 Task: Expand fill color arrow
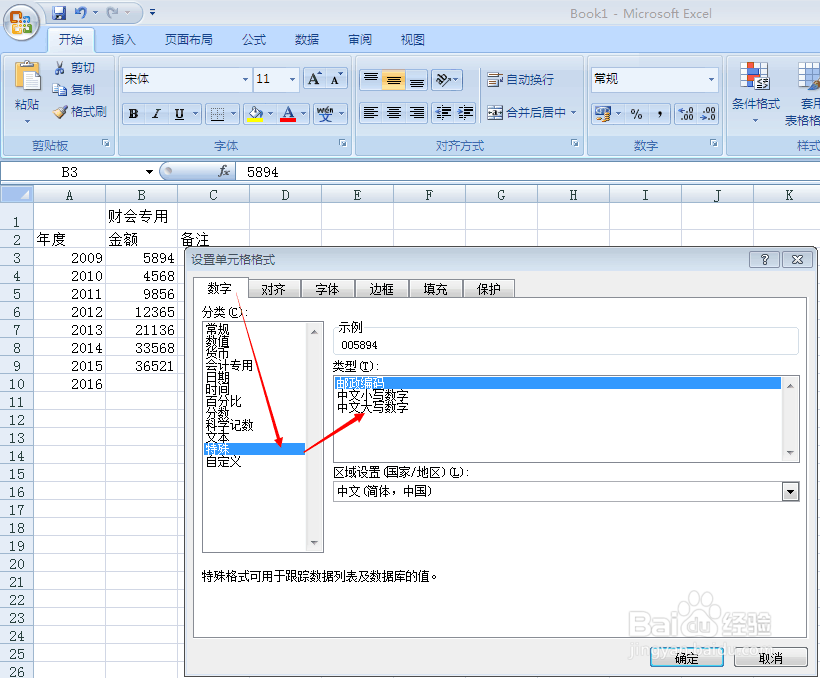[270, 114]
